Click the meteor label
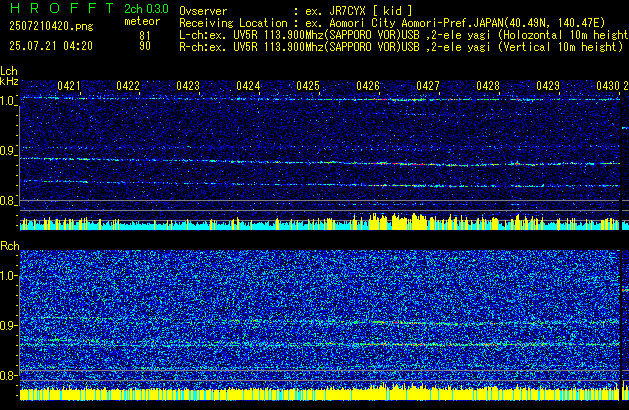This screenshot has width=629, height=410. tap(142, 21)
